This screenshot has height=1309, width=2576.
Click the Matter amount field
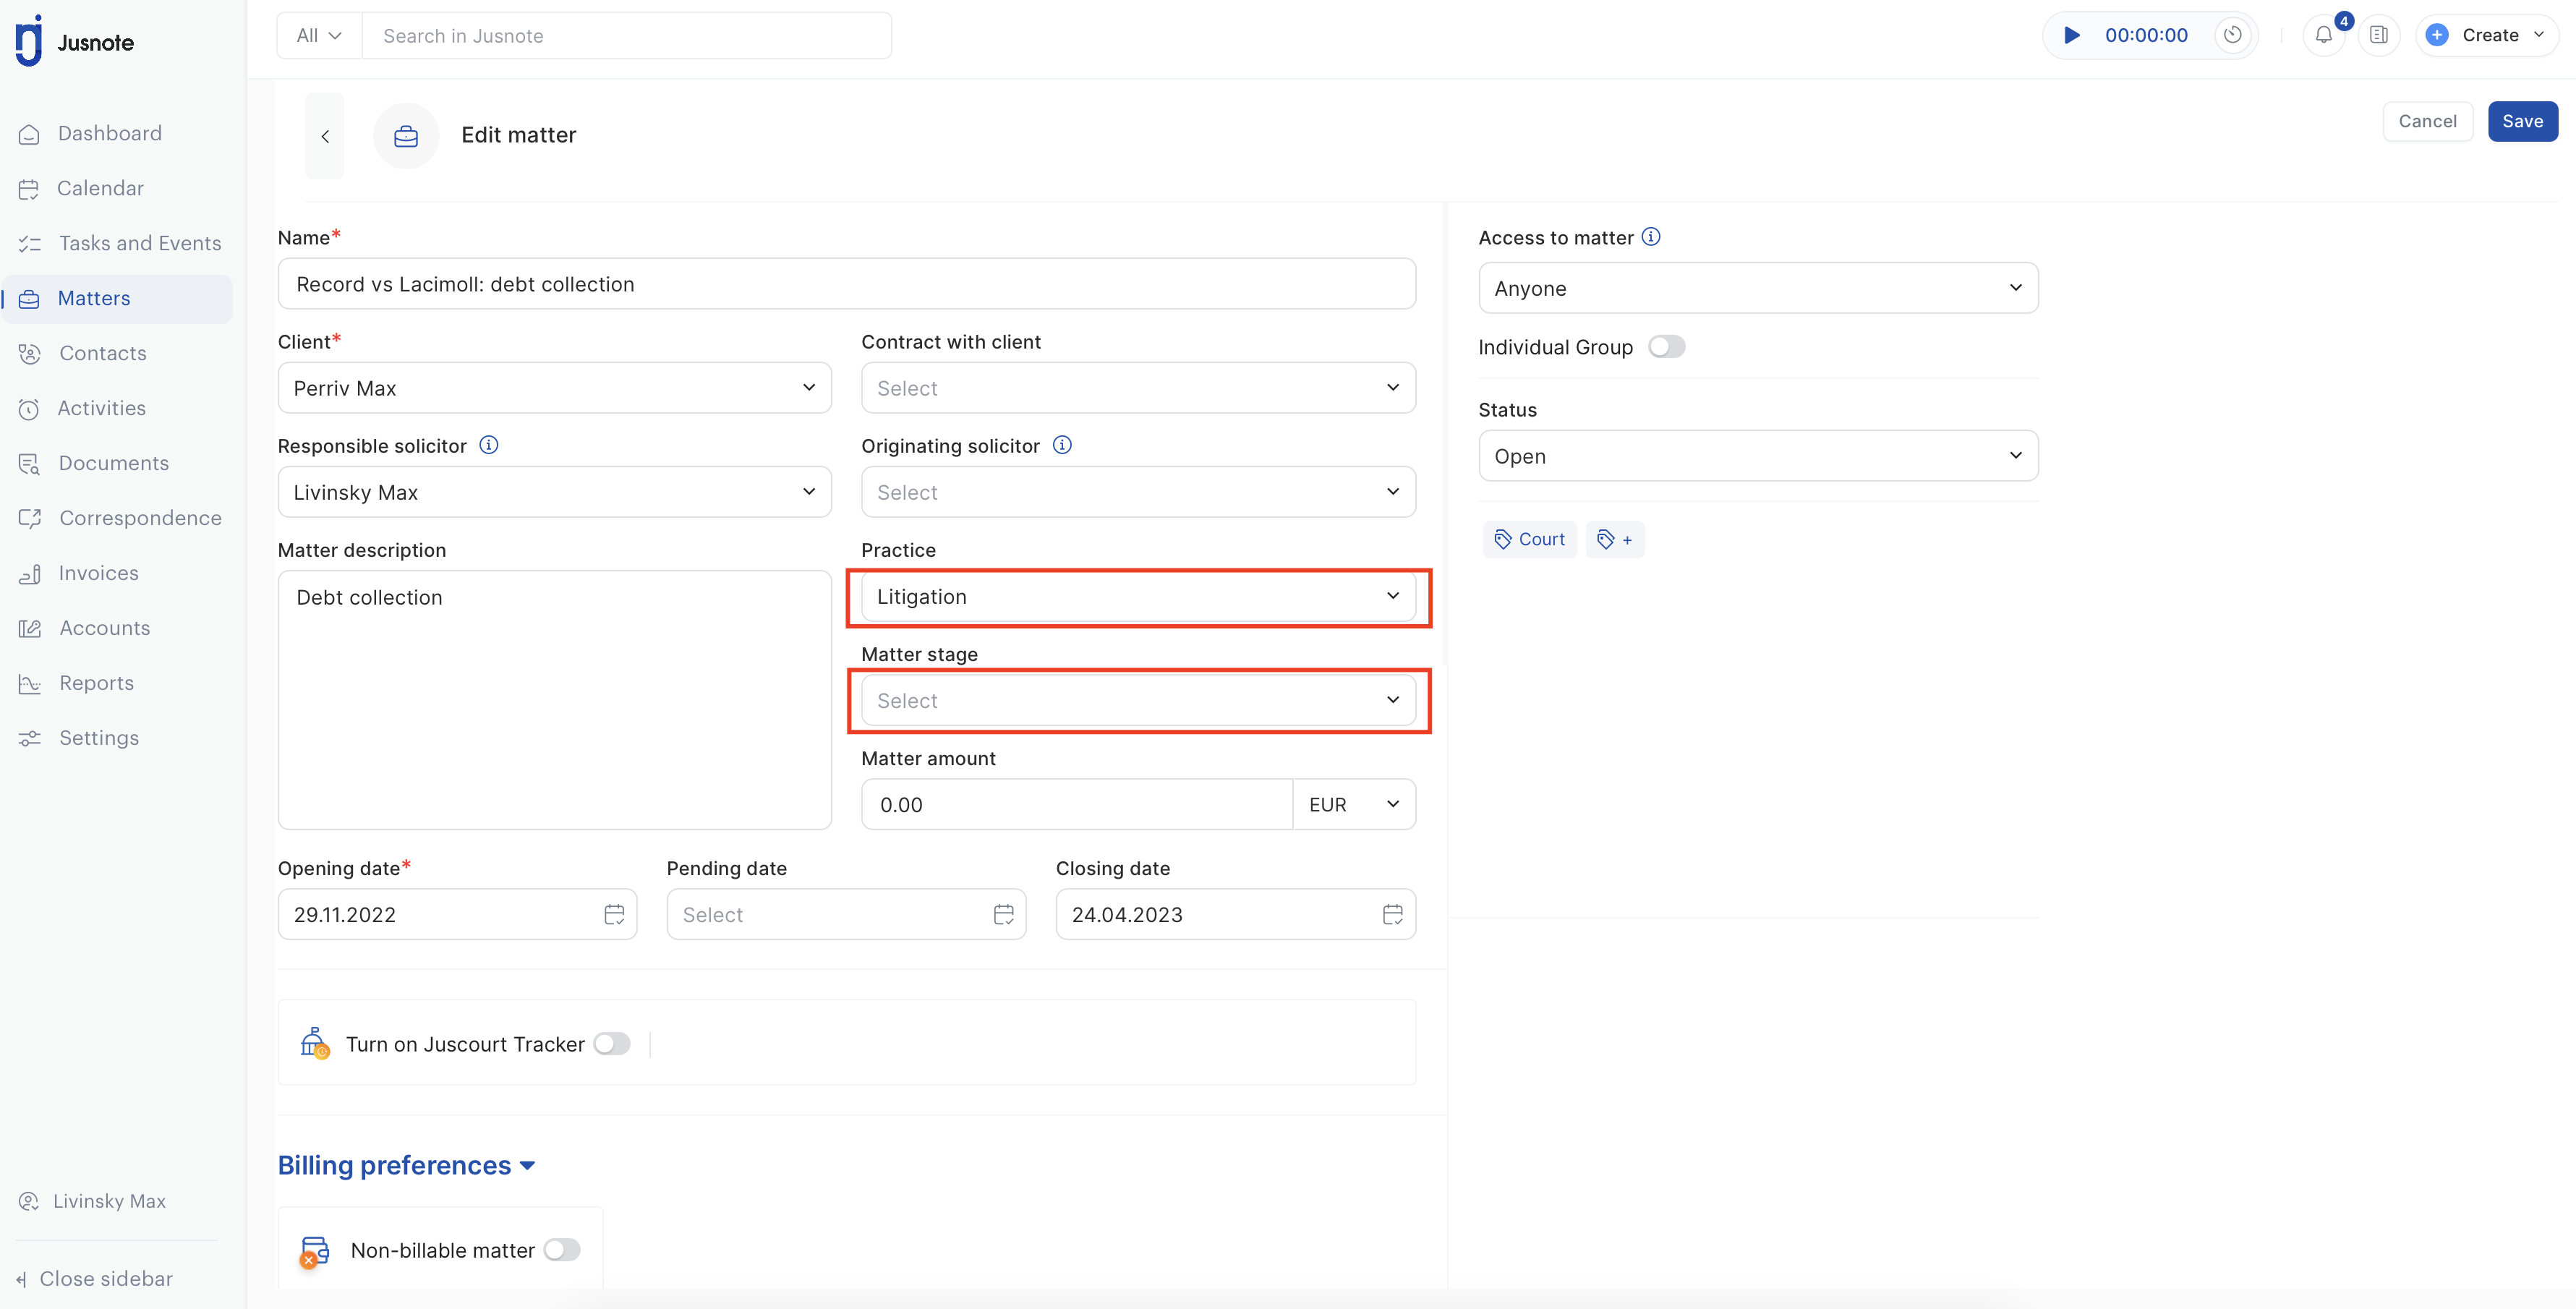1077,805
